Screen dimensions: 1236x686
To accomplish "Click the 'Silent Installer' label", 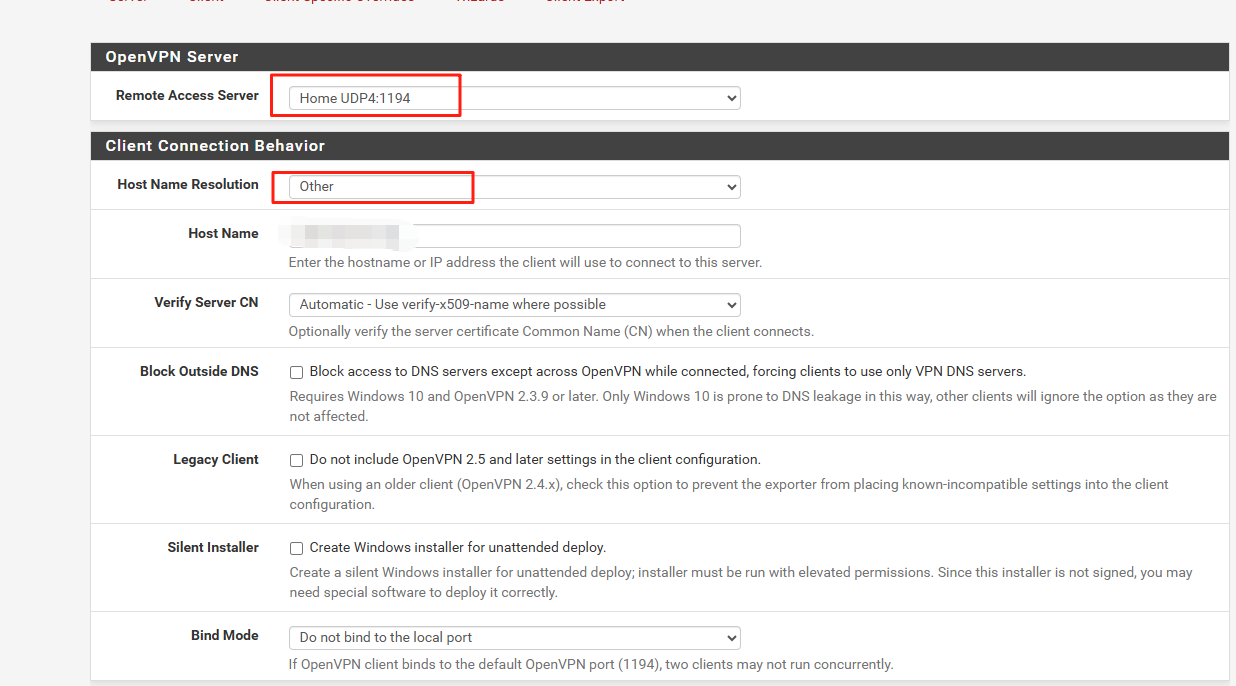I will tap(213, 547).
